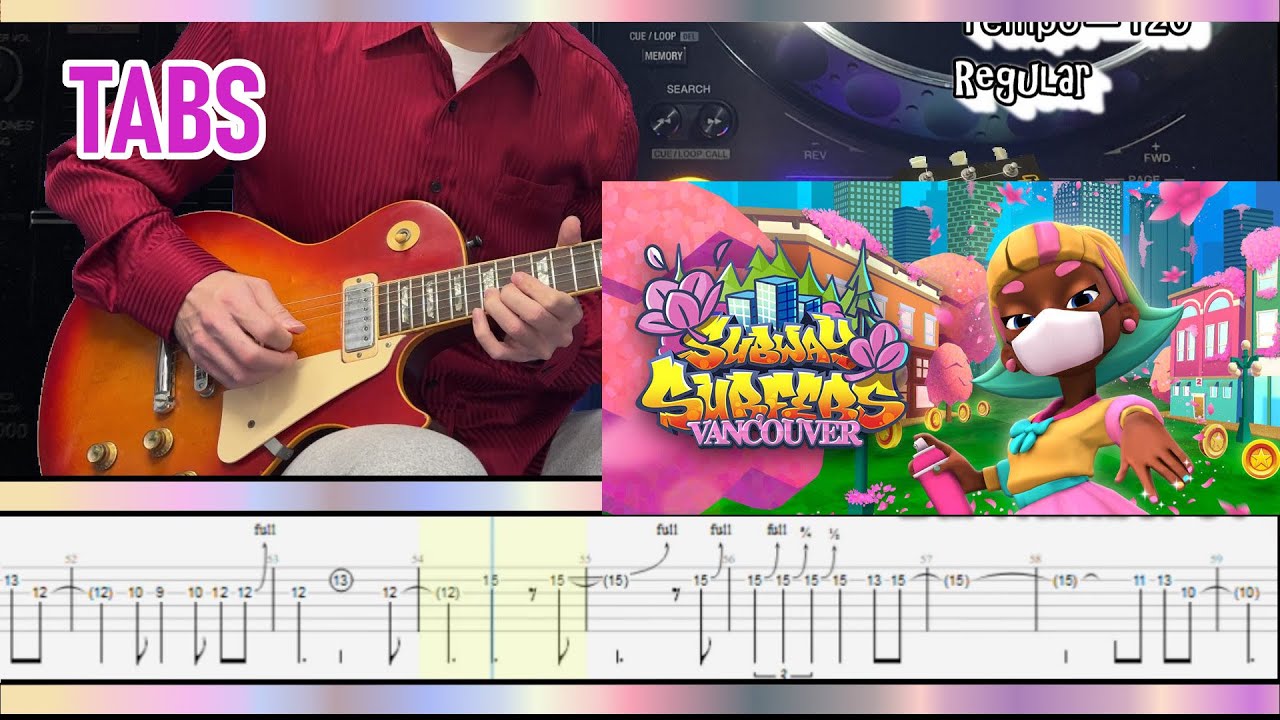
Task: Click the ¾ bend marking
Action: [x=805, y=534]
